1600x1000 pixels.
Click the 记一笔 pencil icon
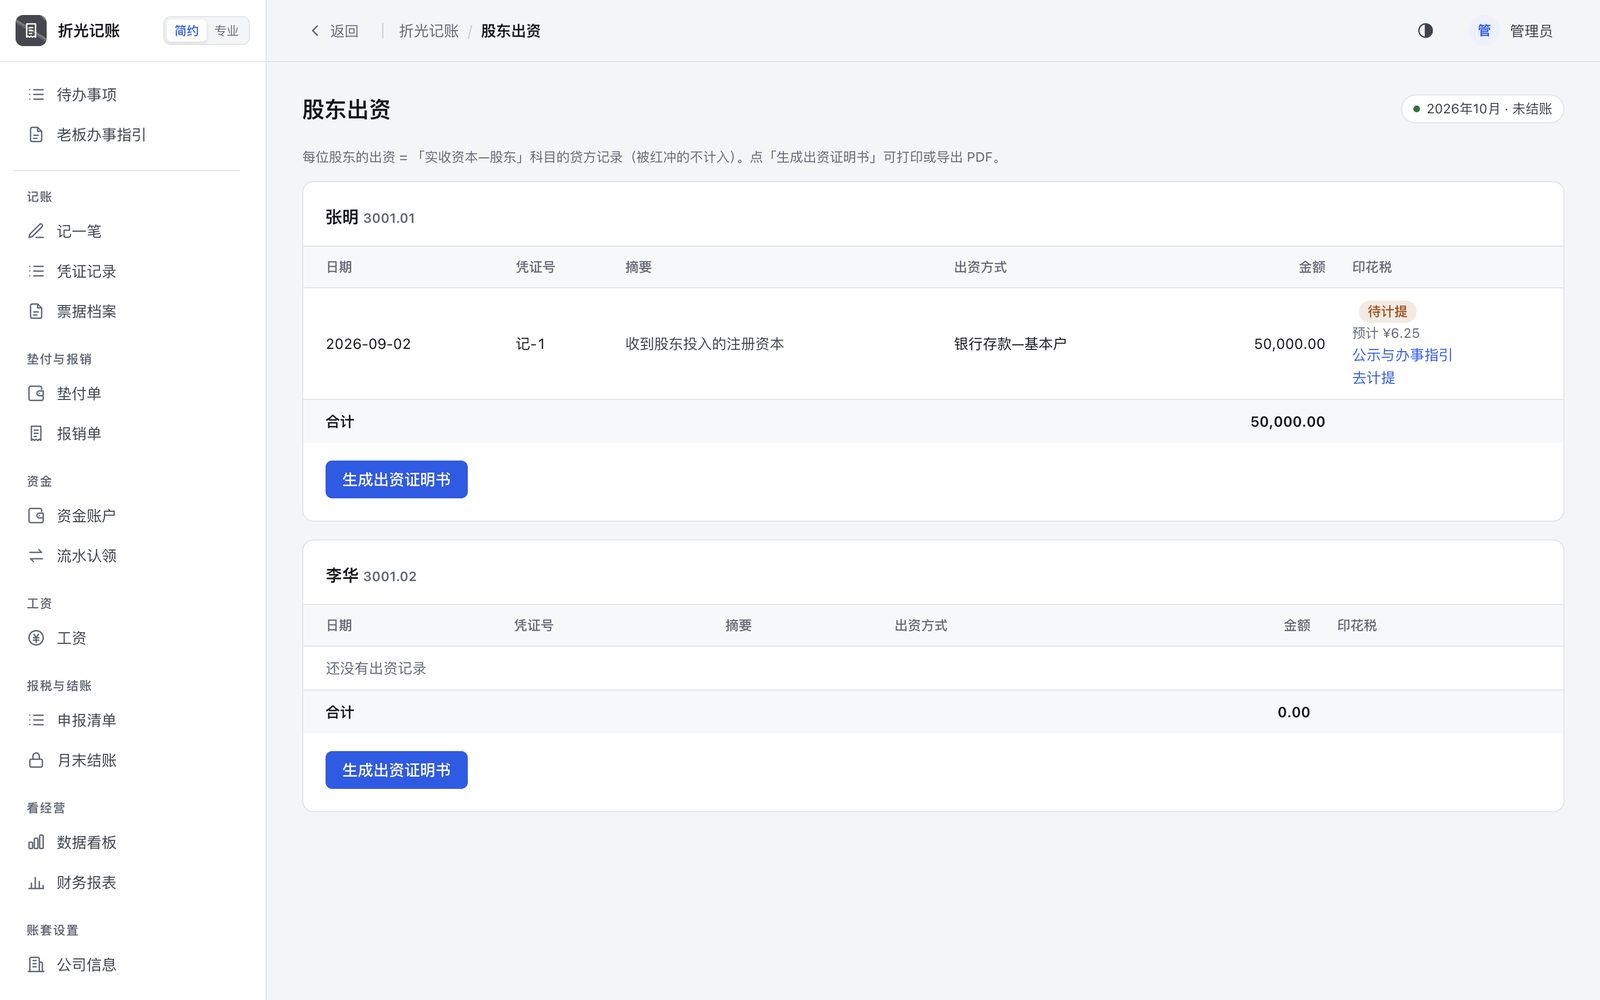click(37, 232)
